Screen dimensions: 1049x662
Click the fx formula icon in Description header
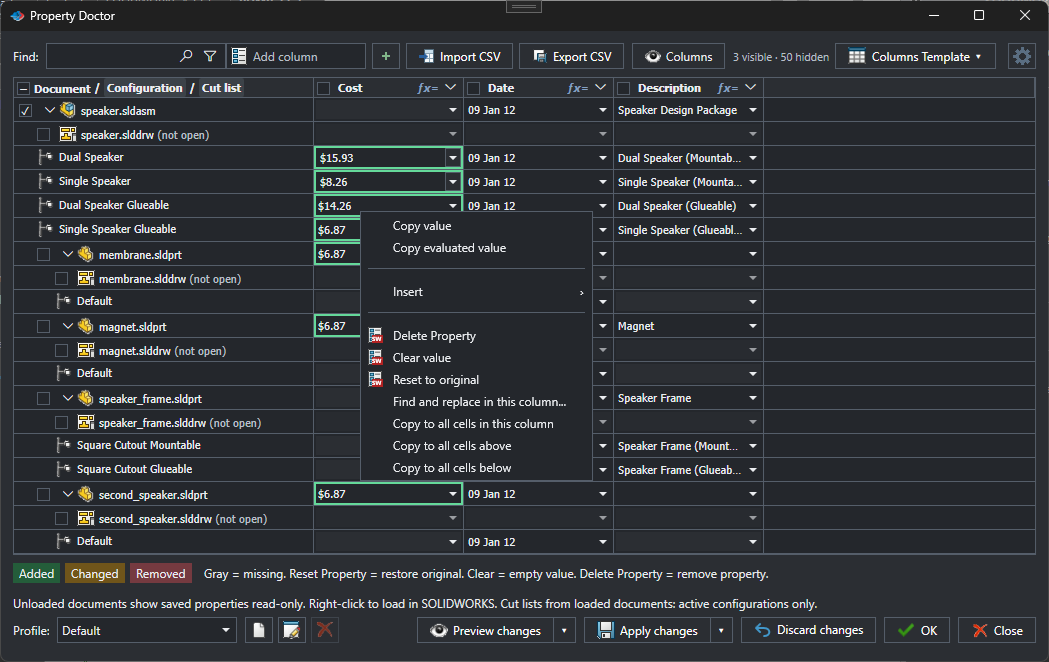click(727, 88)
